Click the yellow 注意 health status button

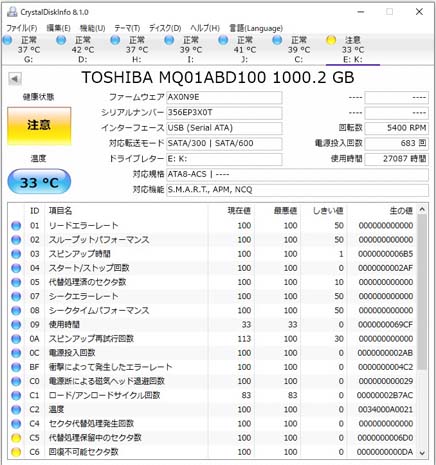pyautogui.click(x=39, y=126)
